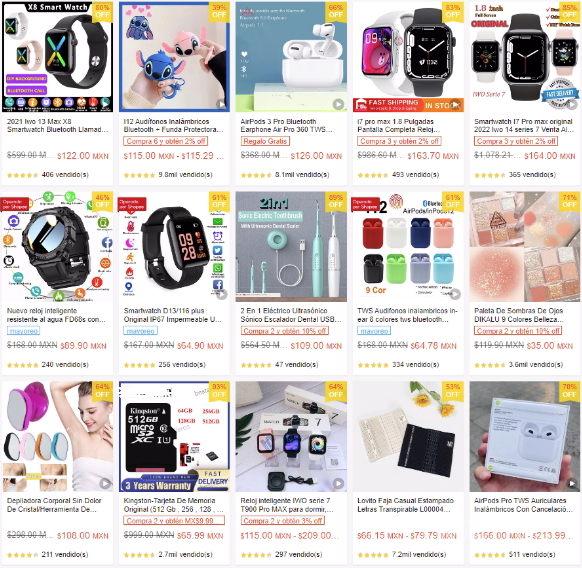Click 'Compra 6 y obtén 2% off' tag

(x=166, y=141)
